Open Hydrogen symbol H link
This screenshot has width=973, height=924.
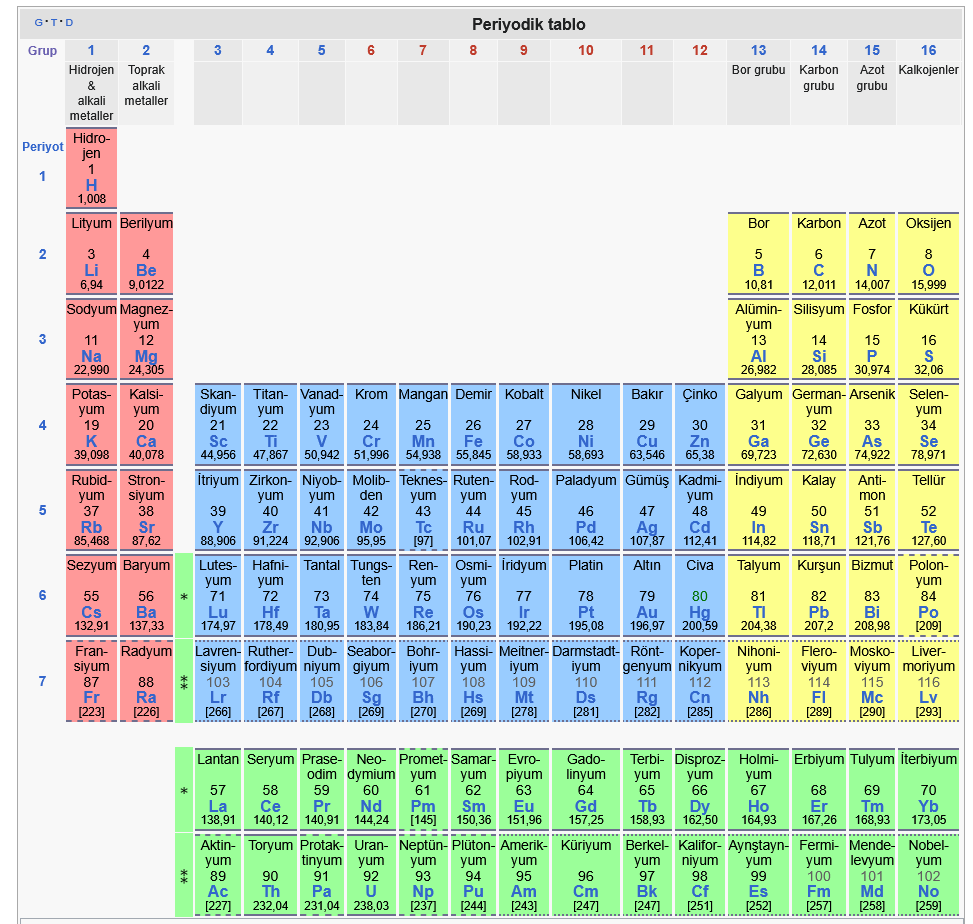[x=91, y=185]
